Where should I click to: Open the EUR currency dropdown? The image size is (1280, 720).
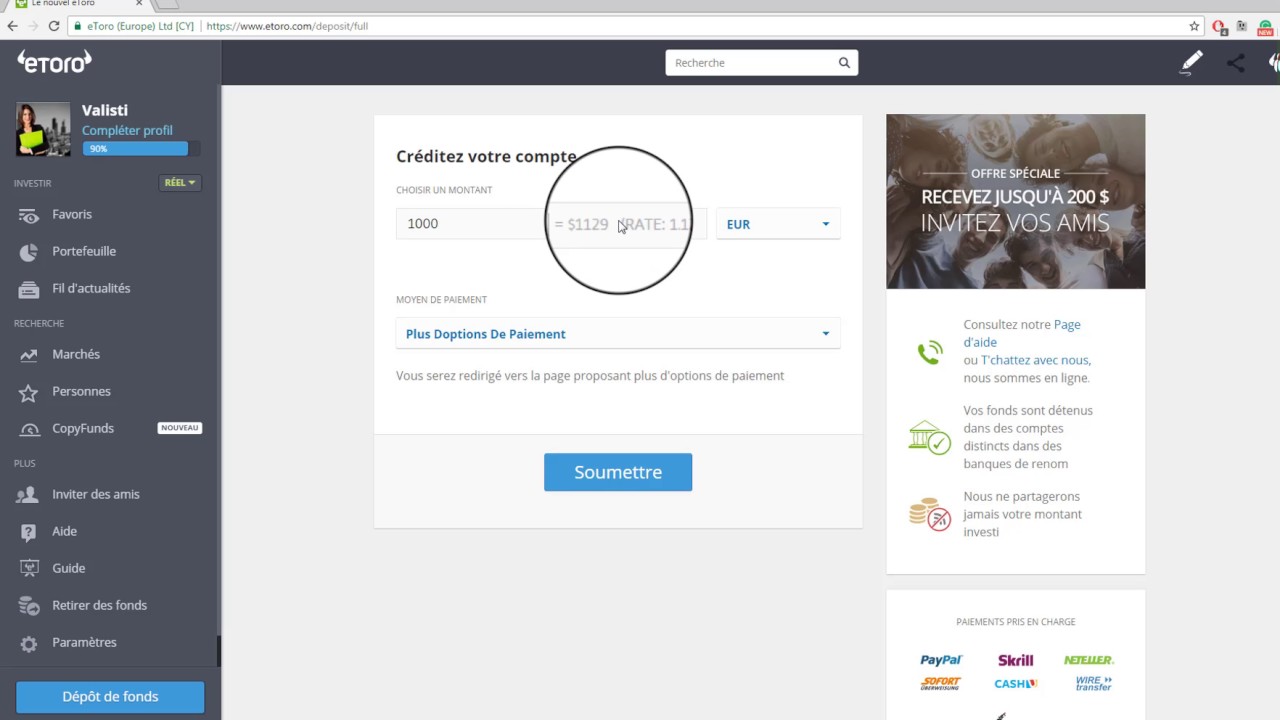coord(778,224)
